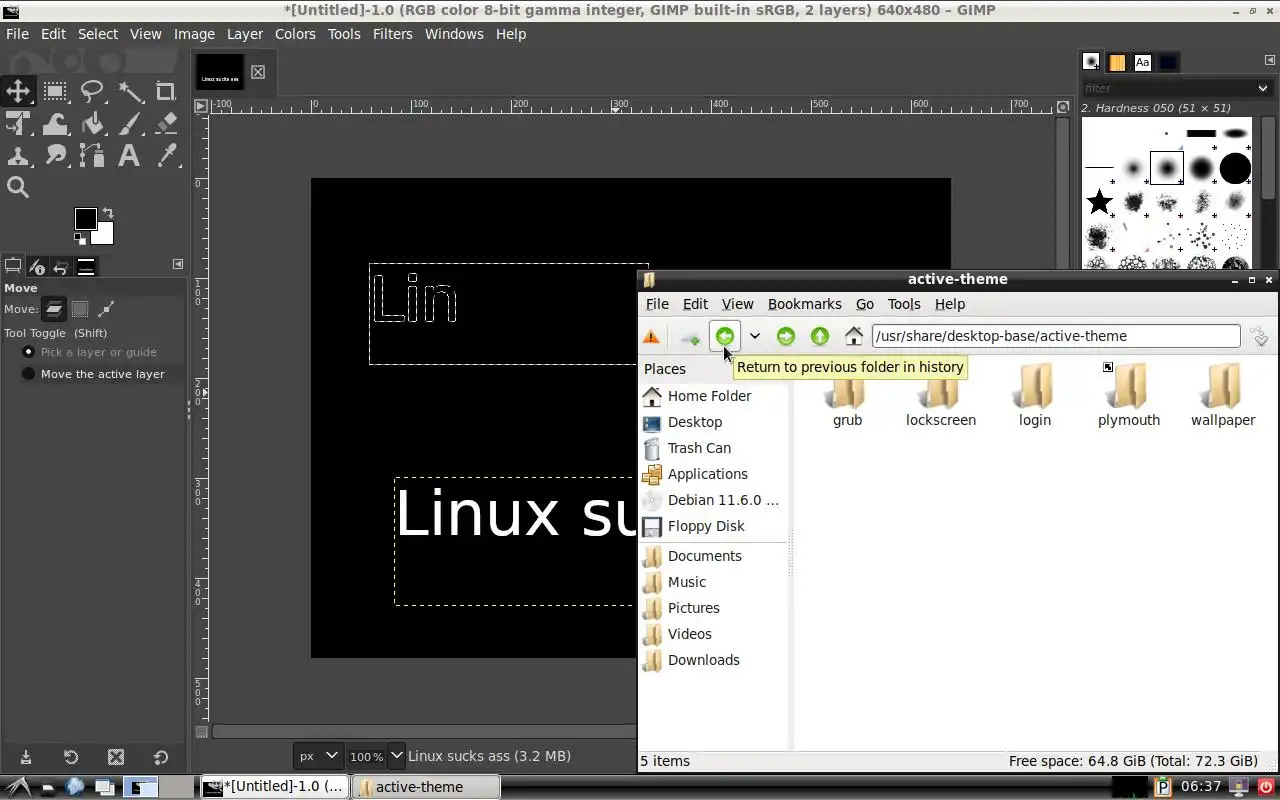Select the Zoom magnifier tool
The height and width of the screenshot is (800, 1280).
[x=18, y=187]
